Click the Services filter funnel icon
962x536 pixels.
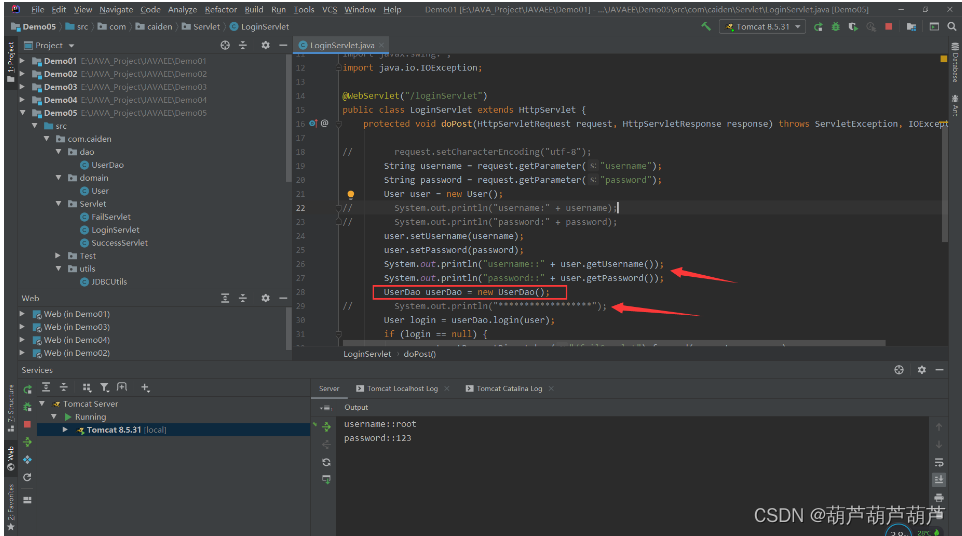point(104,388)
